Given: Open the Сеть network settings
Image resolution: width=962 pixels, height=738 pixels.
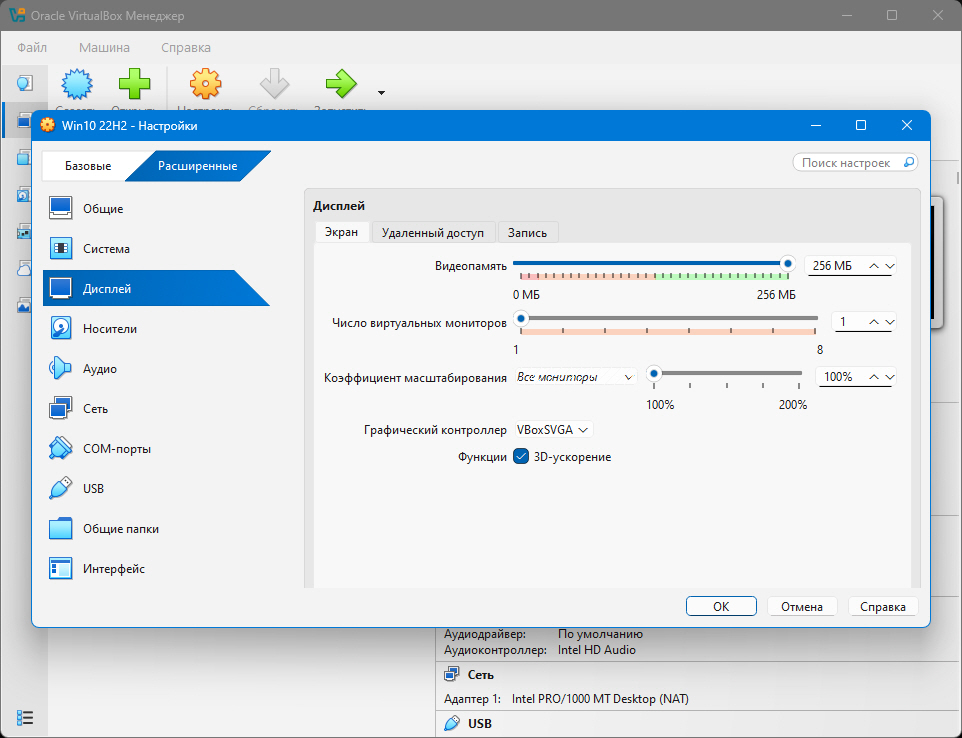Looking at the screenshot, I should pos(156,409).
